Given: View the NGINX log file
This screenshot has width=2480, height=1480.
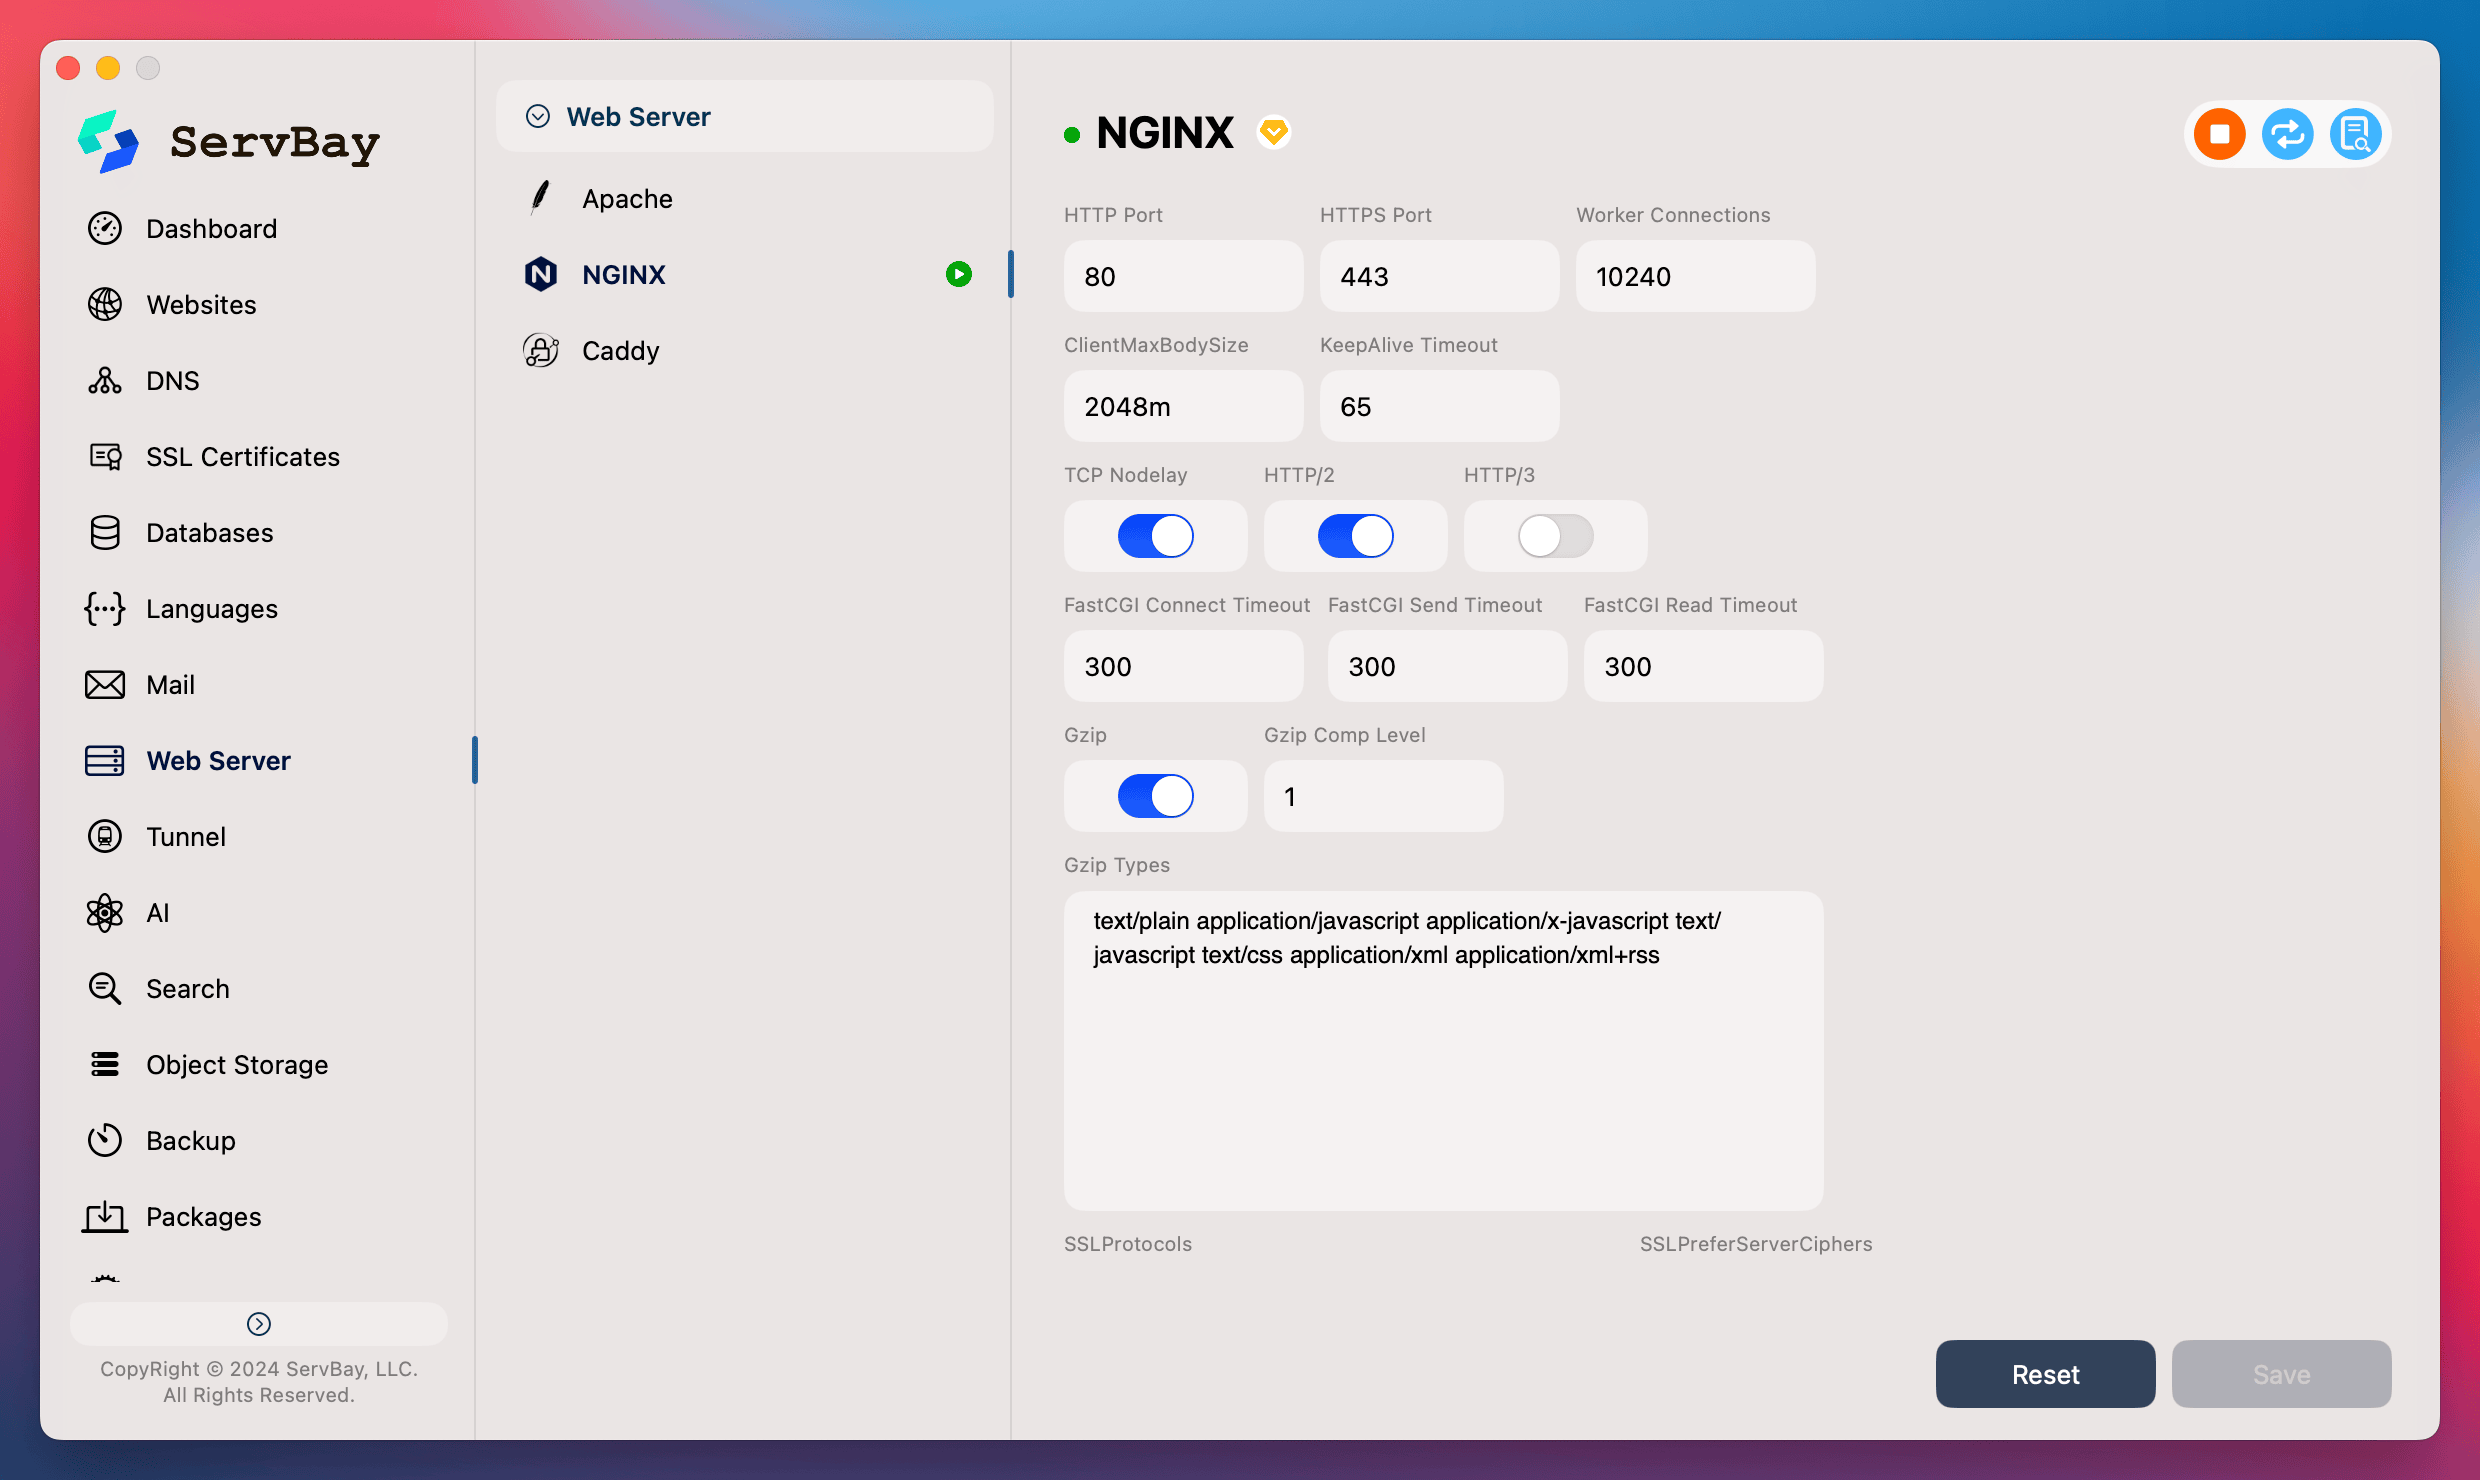Looking at the screenshot, I should [x=2356, y=134].
